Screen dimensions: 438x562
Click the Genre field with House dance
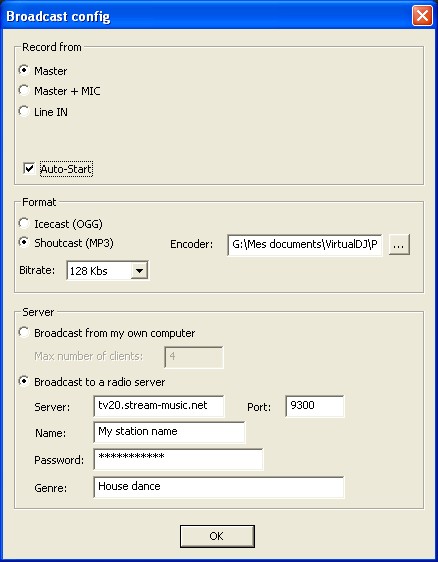pos(219,487)
